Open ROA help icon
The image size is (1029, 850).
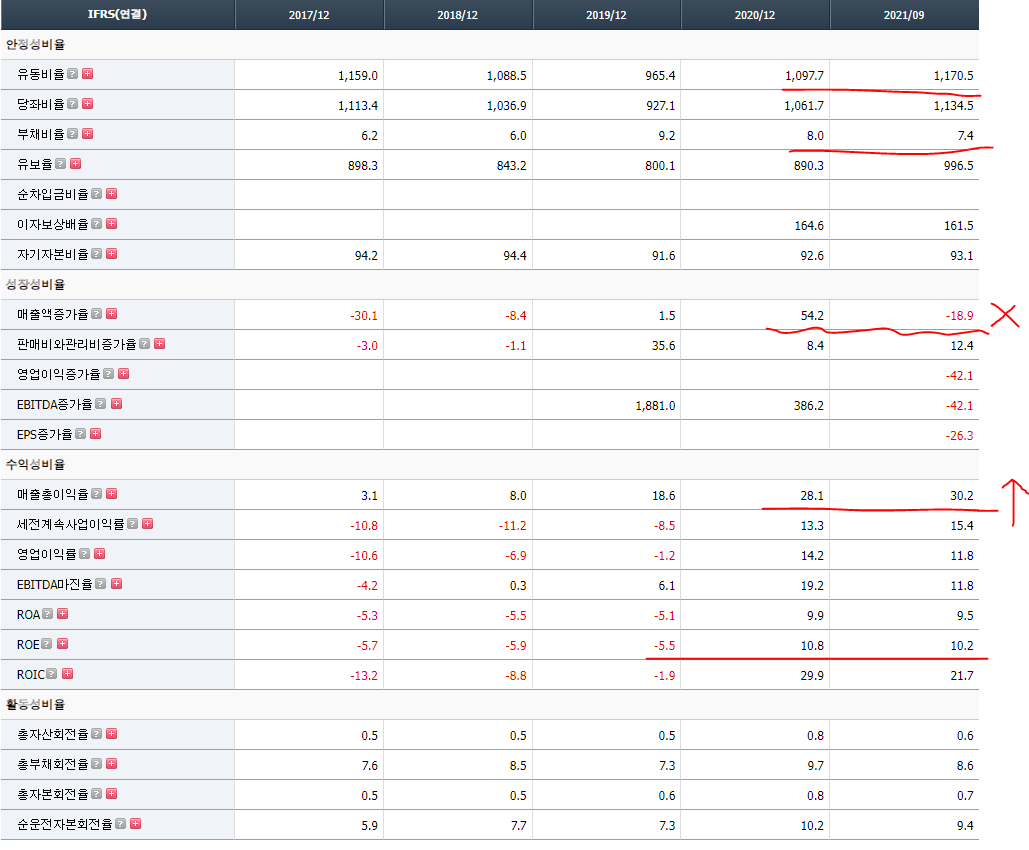point(47,614)
